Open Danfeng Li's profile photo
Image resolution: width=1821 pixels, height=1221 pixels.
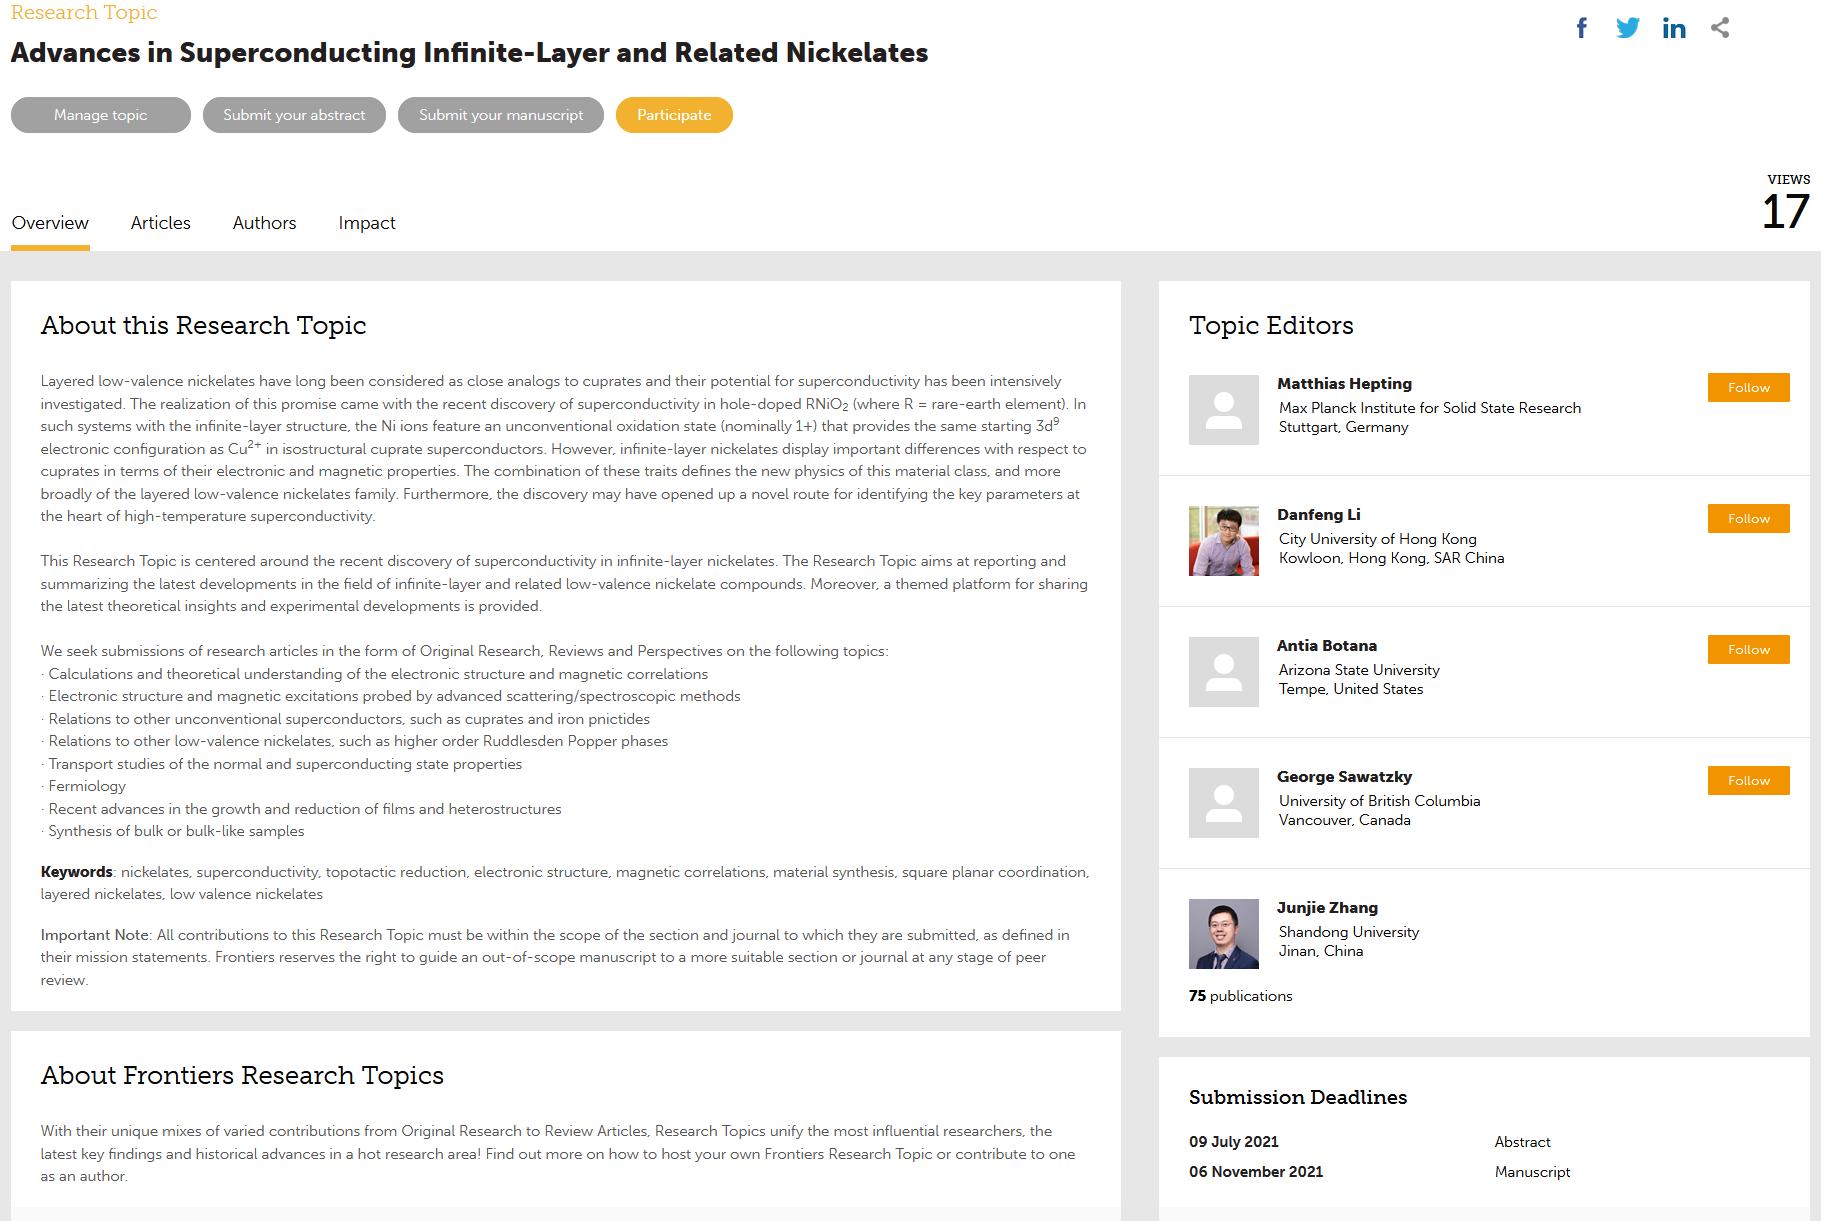tap(1223, 541)
